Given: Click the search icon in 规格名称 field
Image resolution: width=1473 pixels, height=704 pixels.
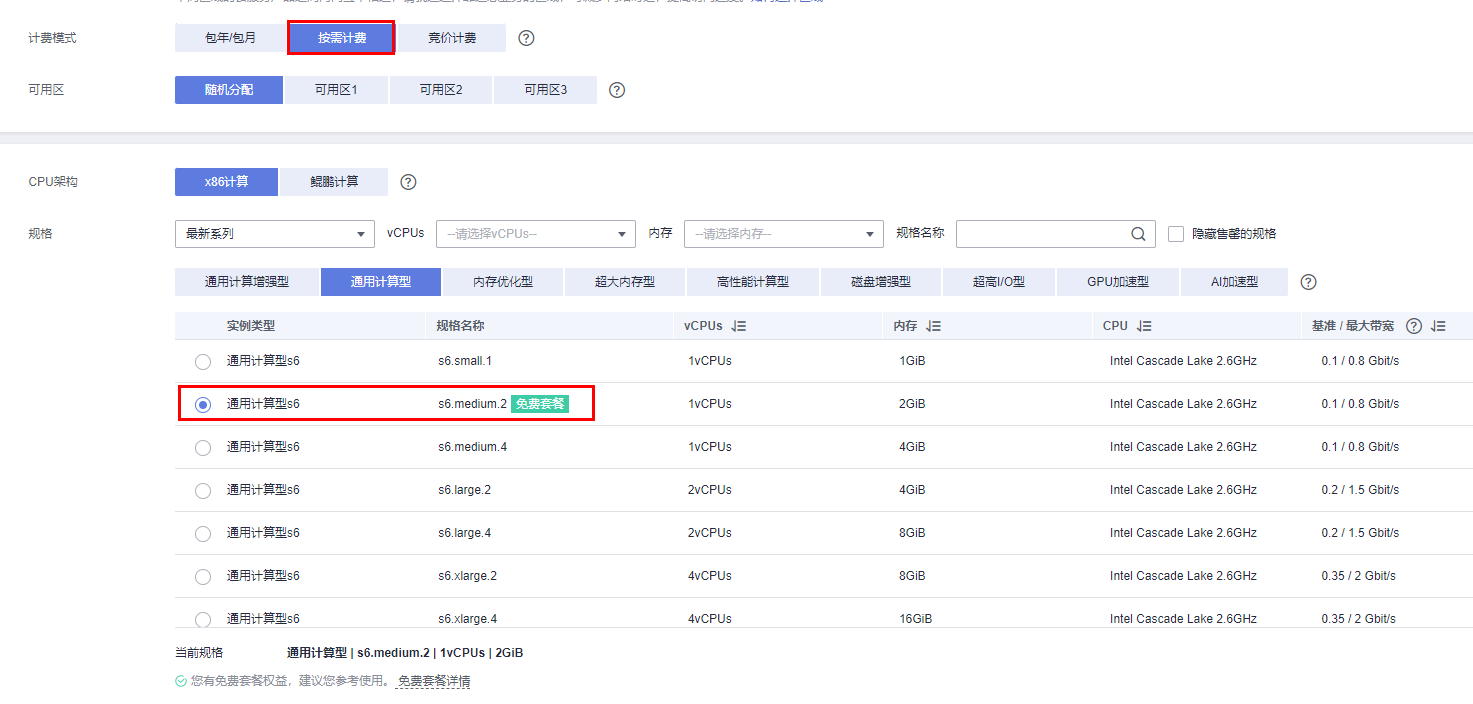Looking at the screenshot, I should 1138,234.
